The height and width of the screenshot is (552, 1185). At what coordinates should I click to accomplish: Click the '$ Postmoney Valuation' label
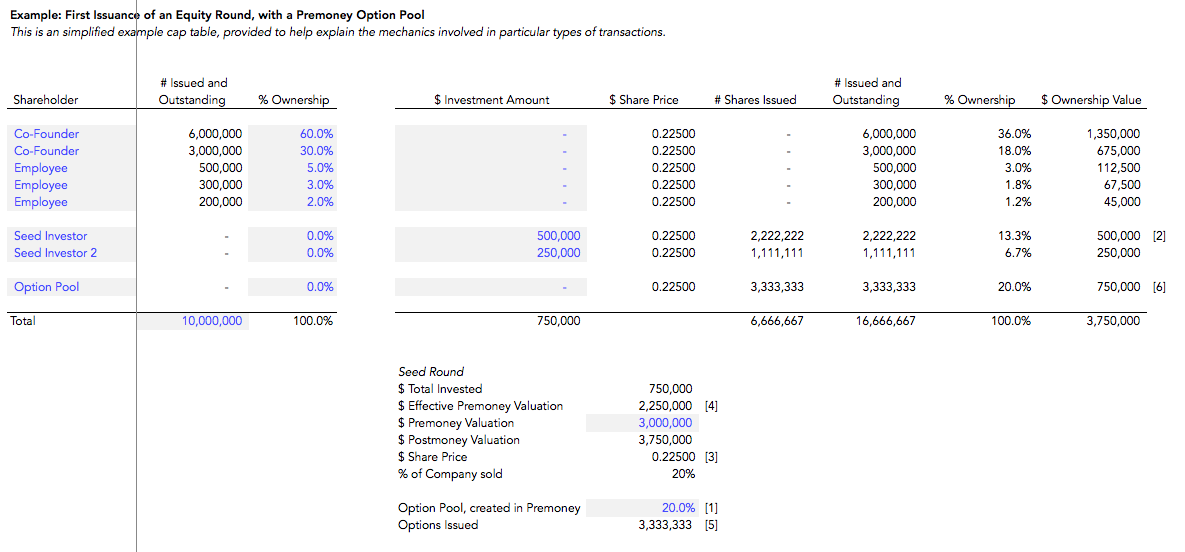[x=459, y=440]
